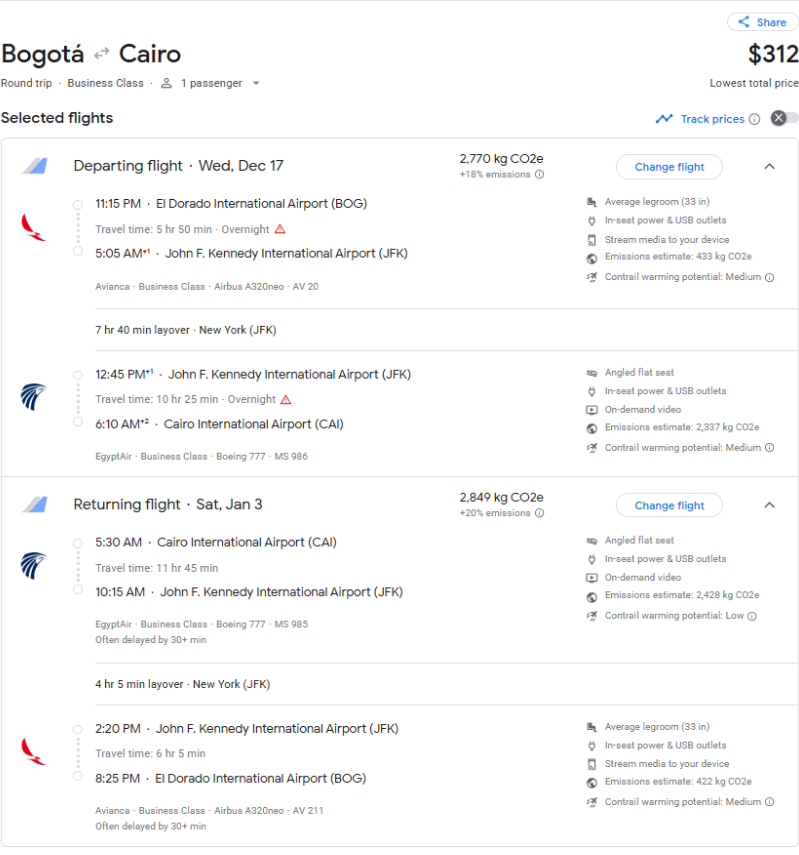Click the EgyptAir logo on returning flight
799x855 pixels.
pyautogui.click(x=33, y=566)
